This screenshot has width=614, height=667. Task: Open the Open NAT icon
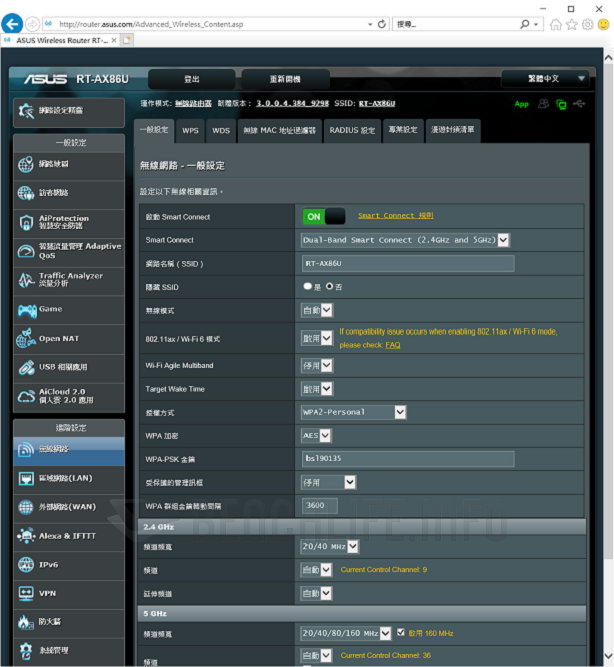[x=26, y=339]
